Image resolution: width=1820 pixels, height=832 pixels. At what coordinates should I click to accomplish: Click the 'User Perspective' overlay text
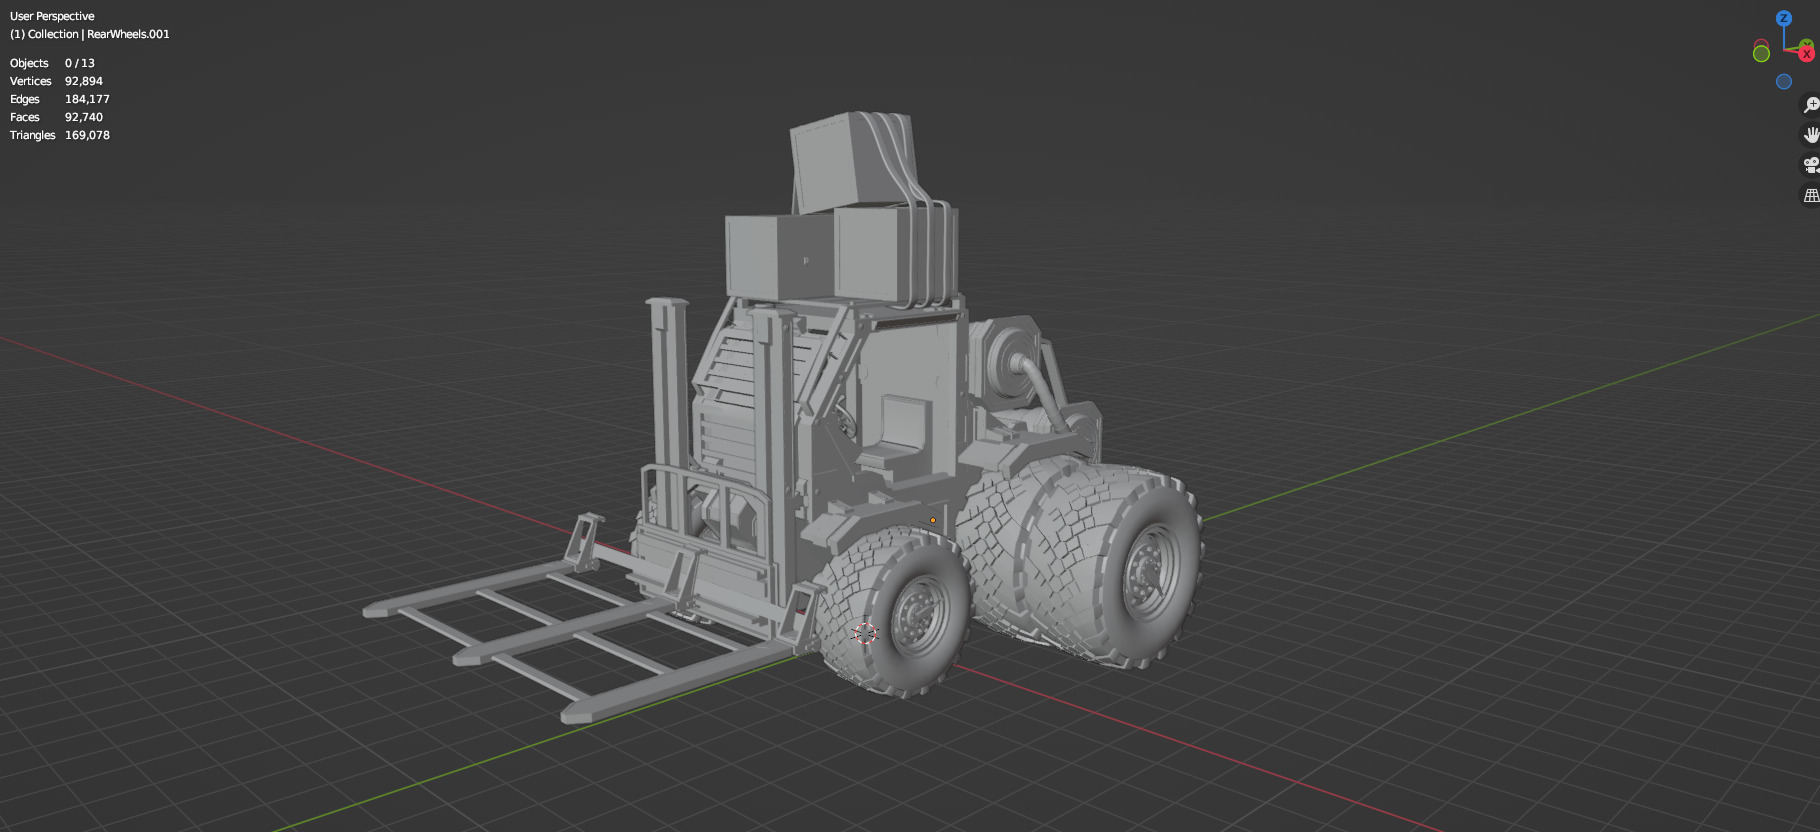[52, 16]
